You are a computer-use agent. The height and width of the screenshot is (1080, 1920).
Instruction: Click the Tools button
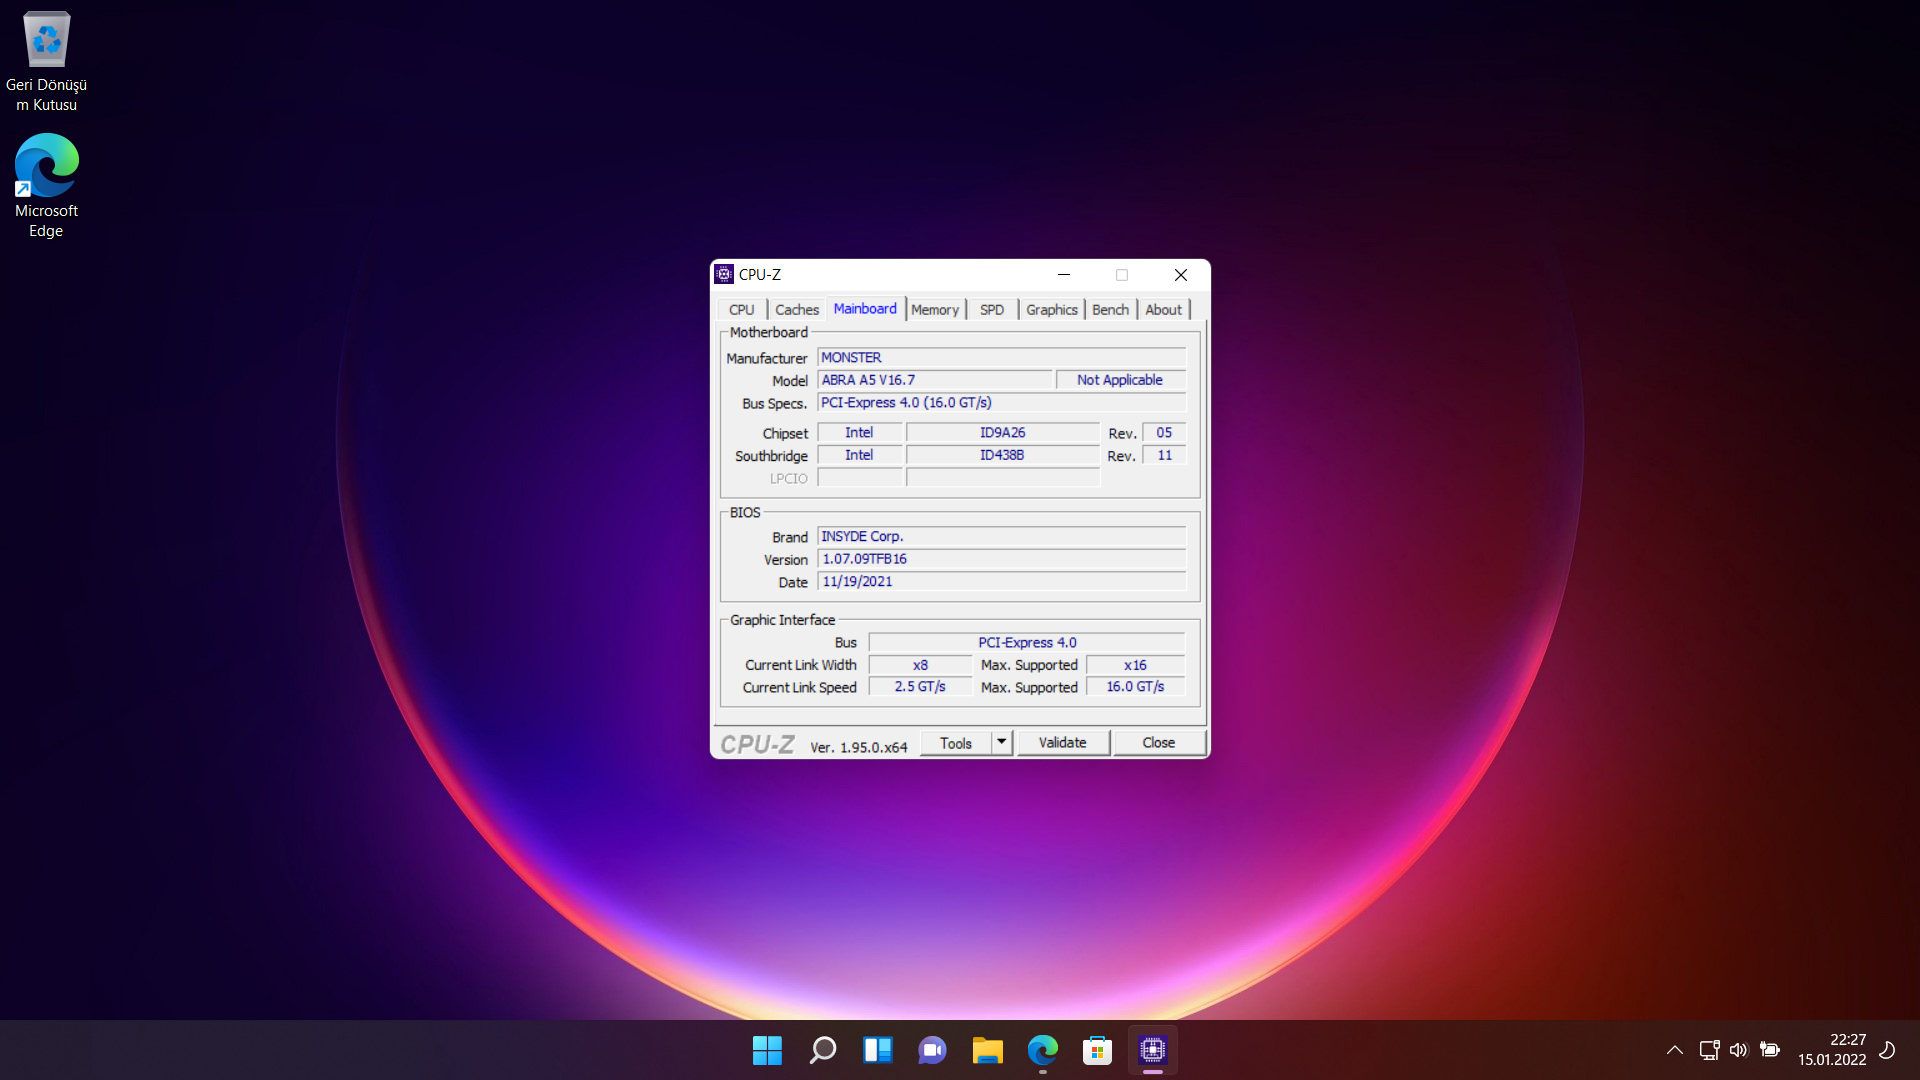coord(955,743)
